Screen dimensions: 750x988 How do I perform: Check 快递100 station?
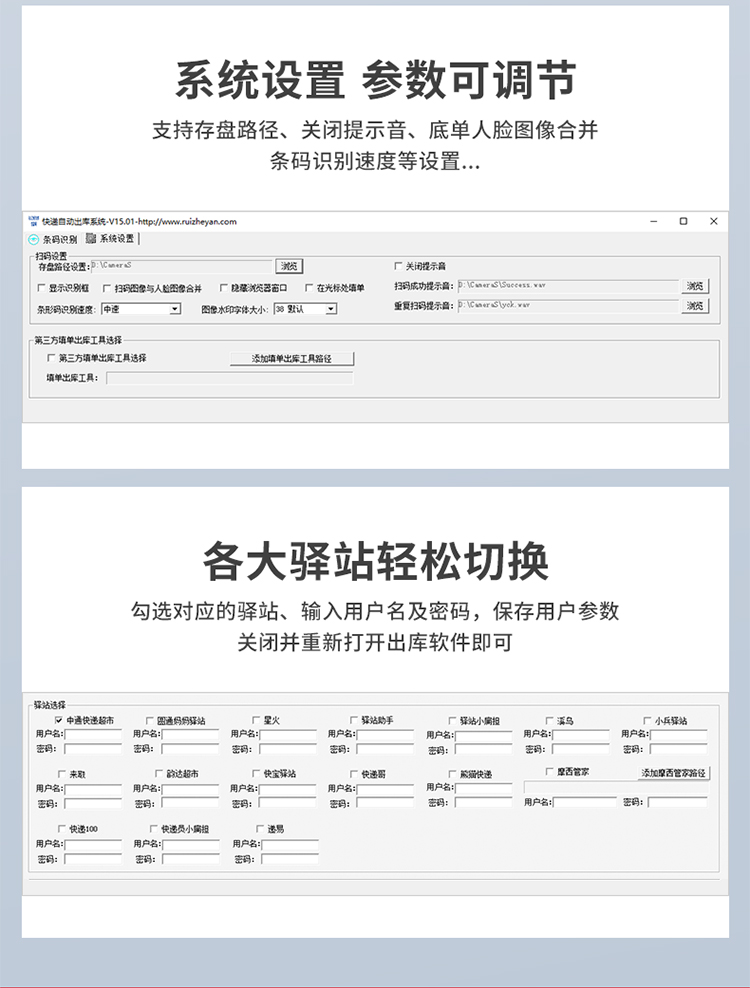click(x=62, y=829)
